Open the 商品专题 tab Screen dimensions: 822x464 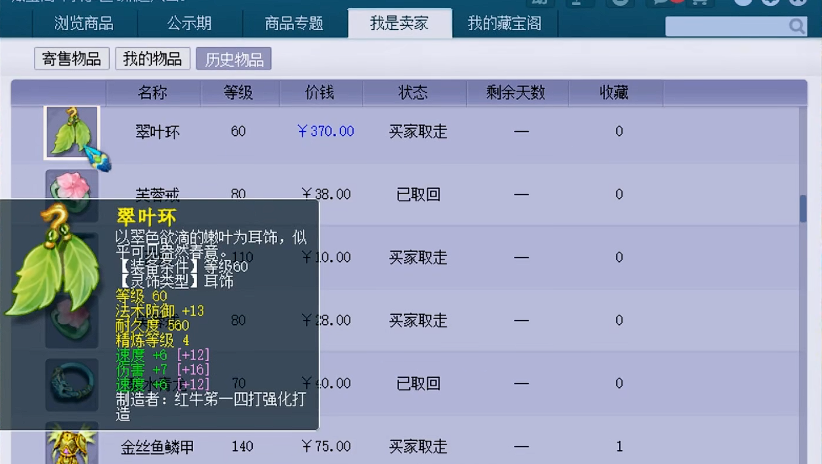point(294,24)
